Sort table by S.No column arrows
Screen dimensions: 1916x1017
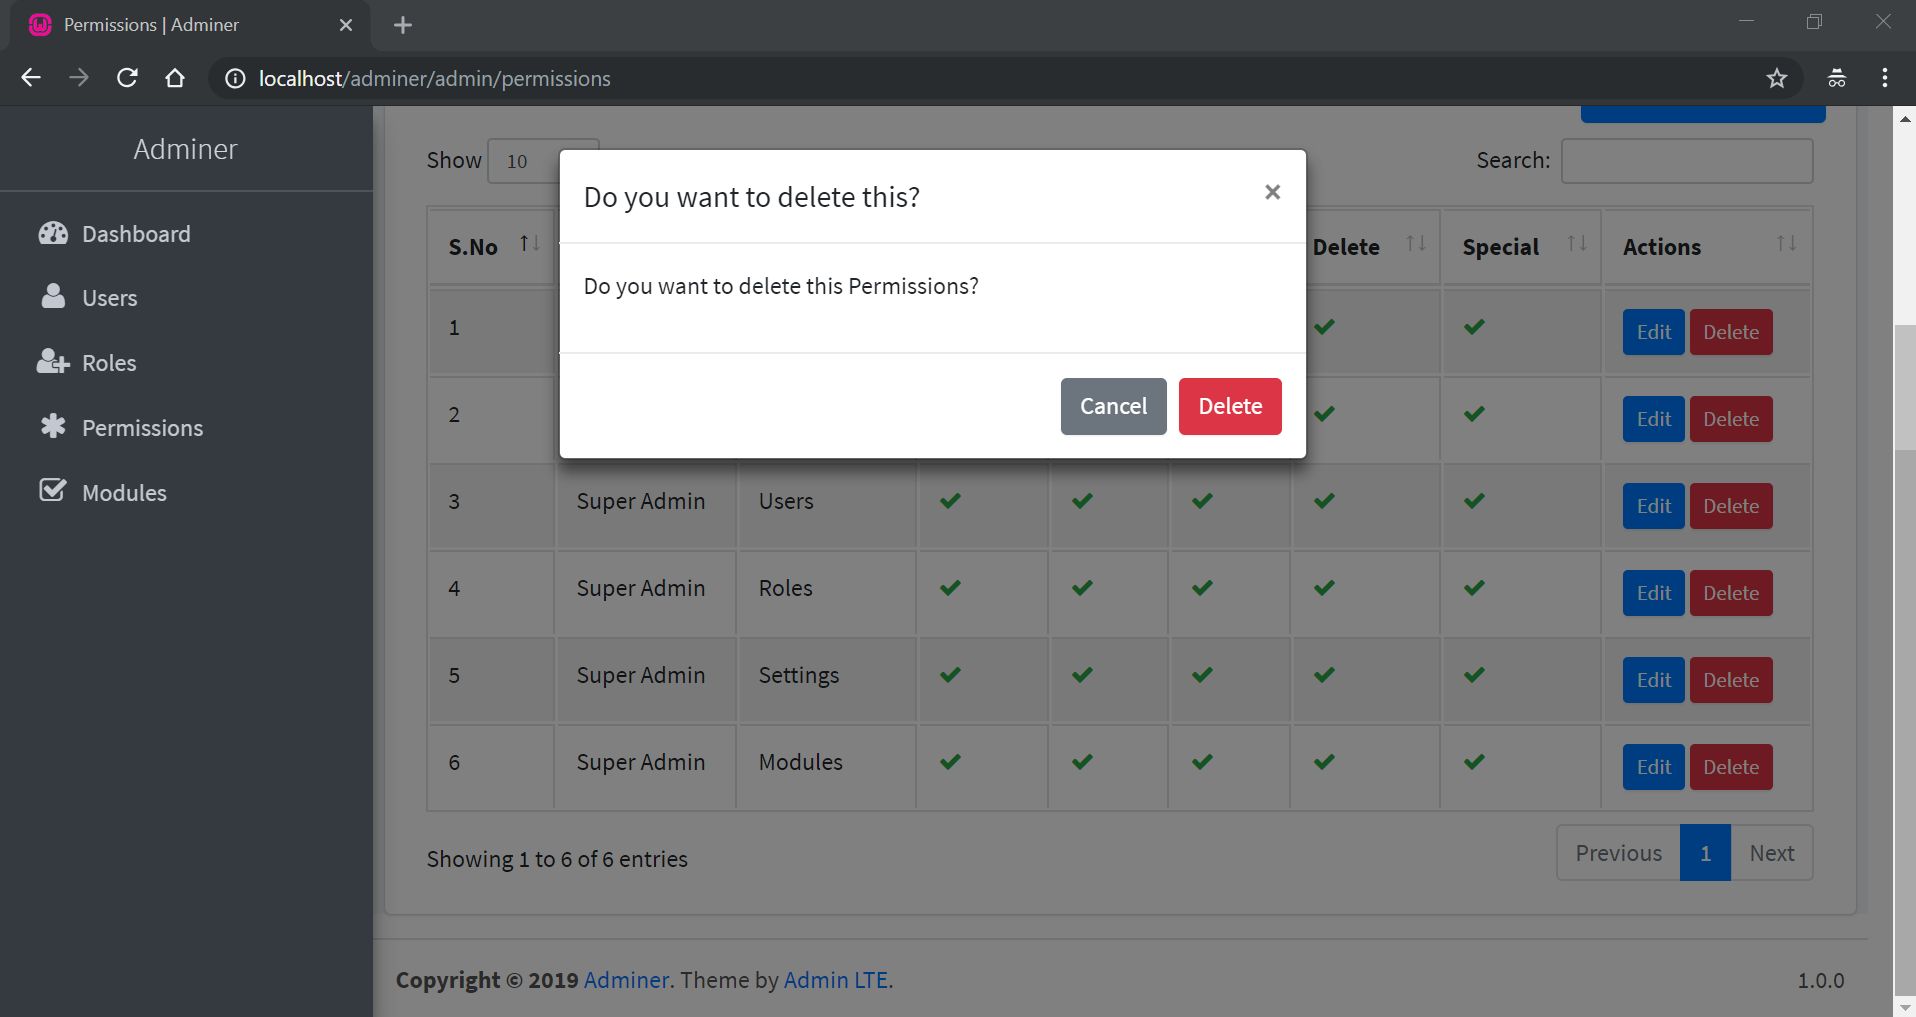pyautogui.click(x=529, y=244)
